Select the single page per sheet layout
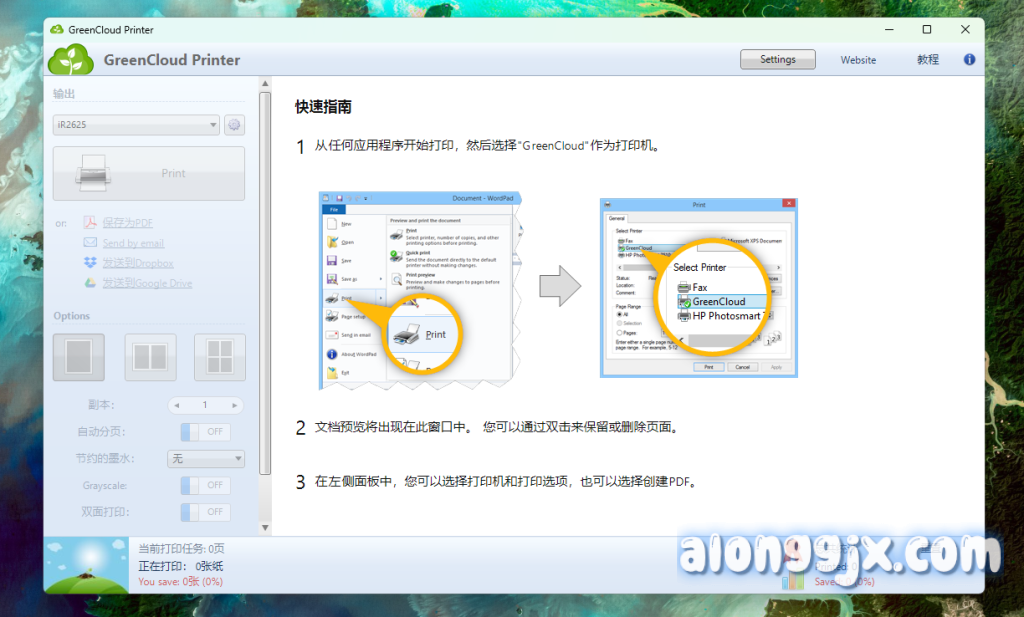Image resolution: width=1024 pixels, height=617 pixels. pos(79,357)
